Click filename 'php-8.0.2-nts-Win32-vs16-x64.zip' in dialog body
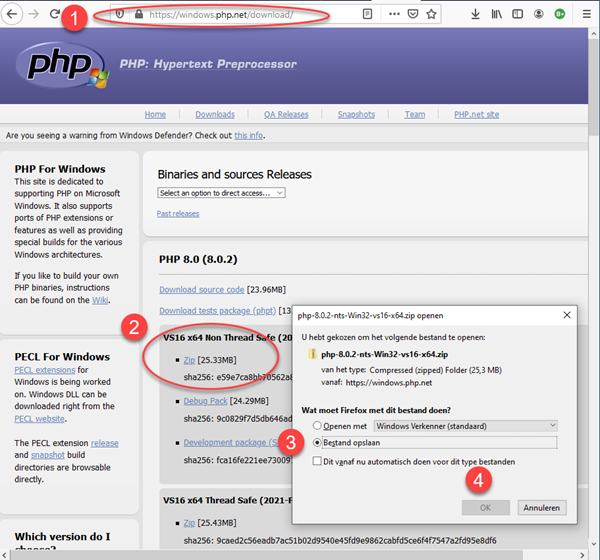Image resolution: width=600 pixels, height=560 pixels. 385,354
